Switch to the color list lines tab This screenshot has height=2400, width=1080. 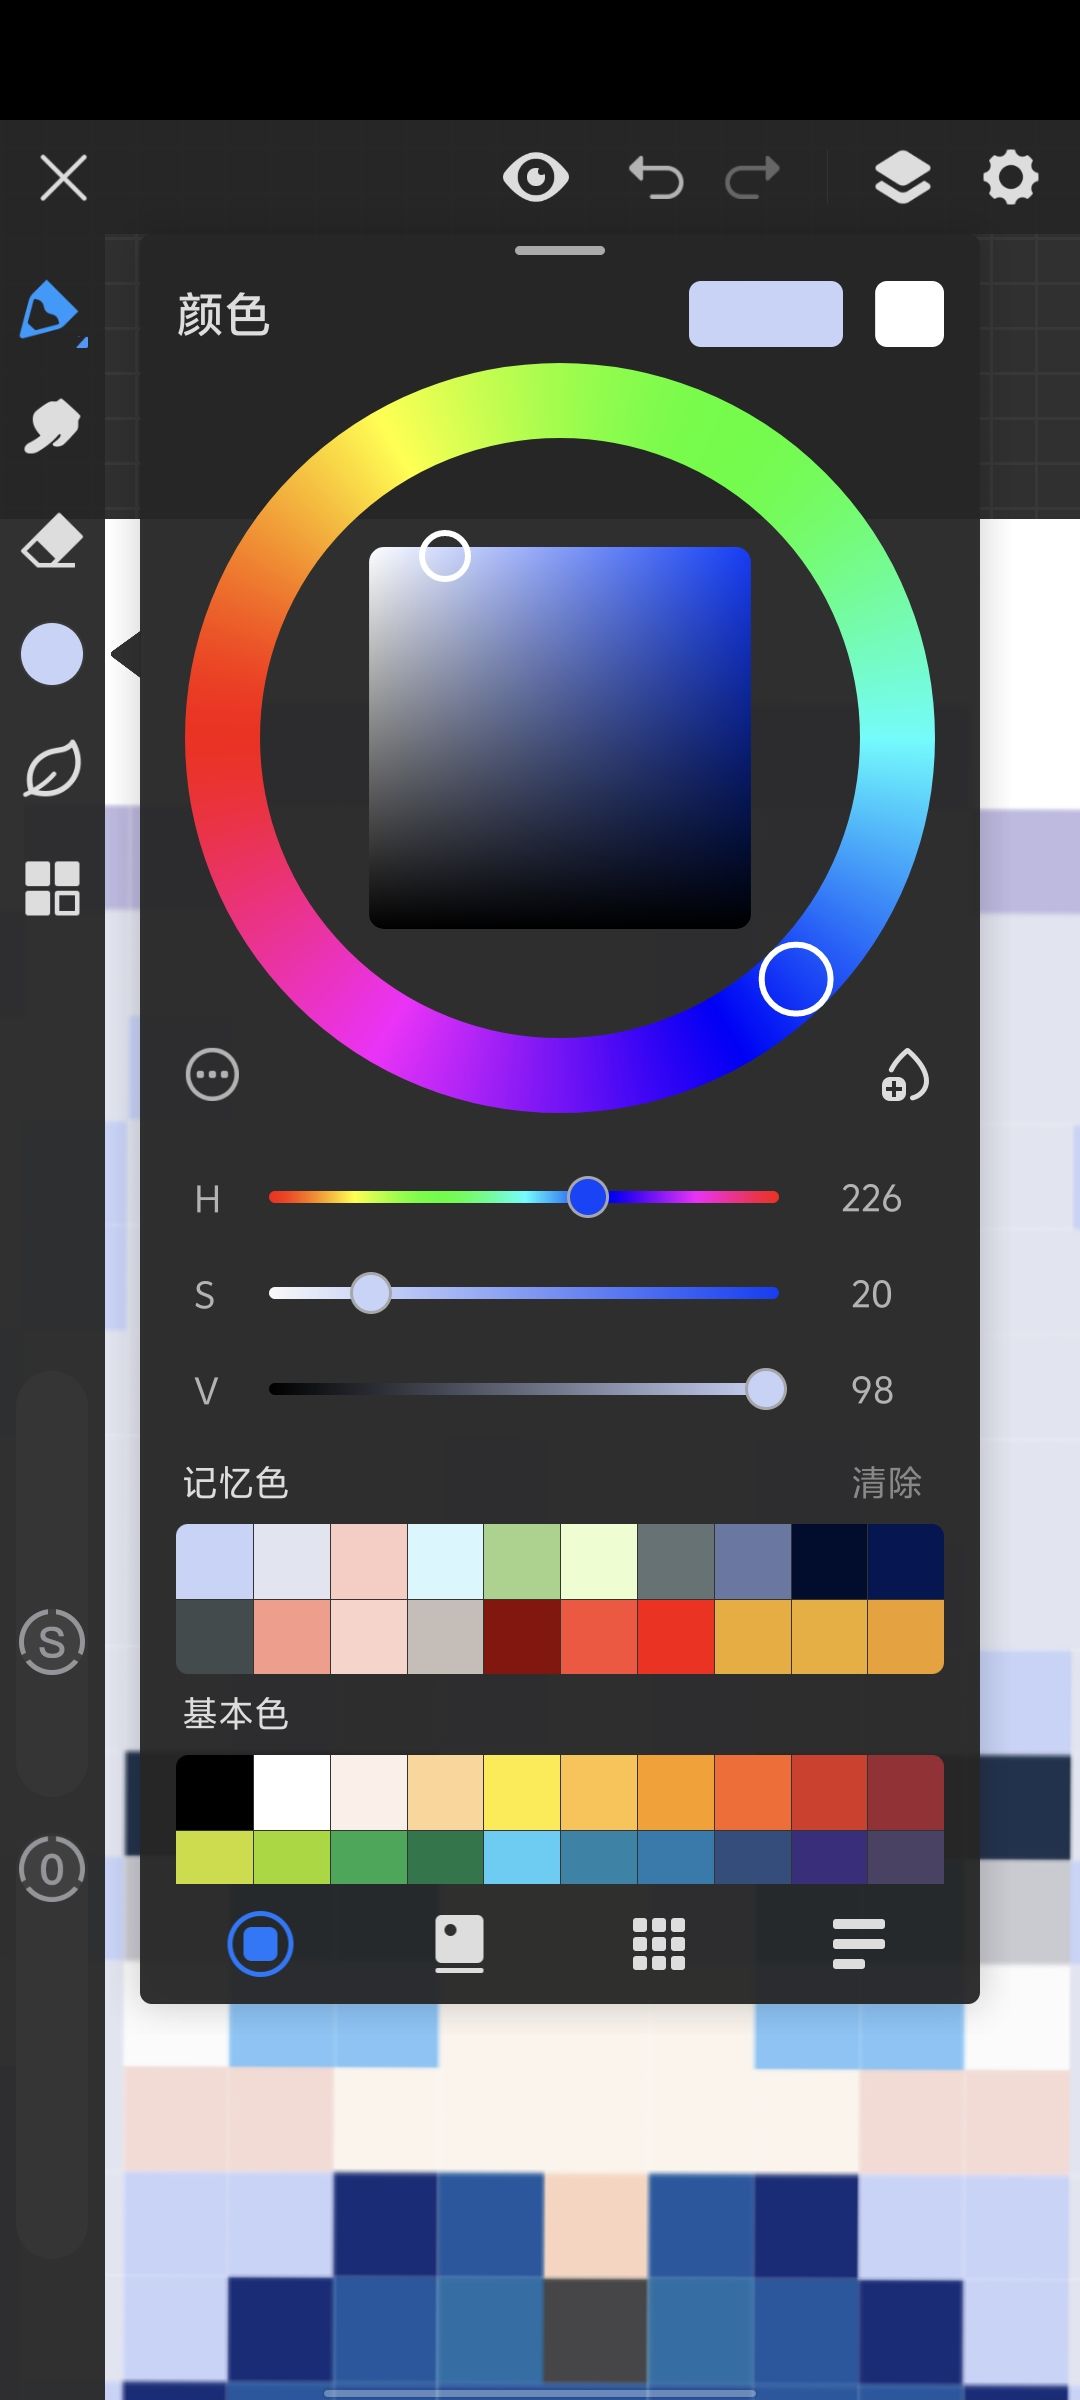coord(858,1944)
